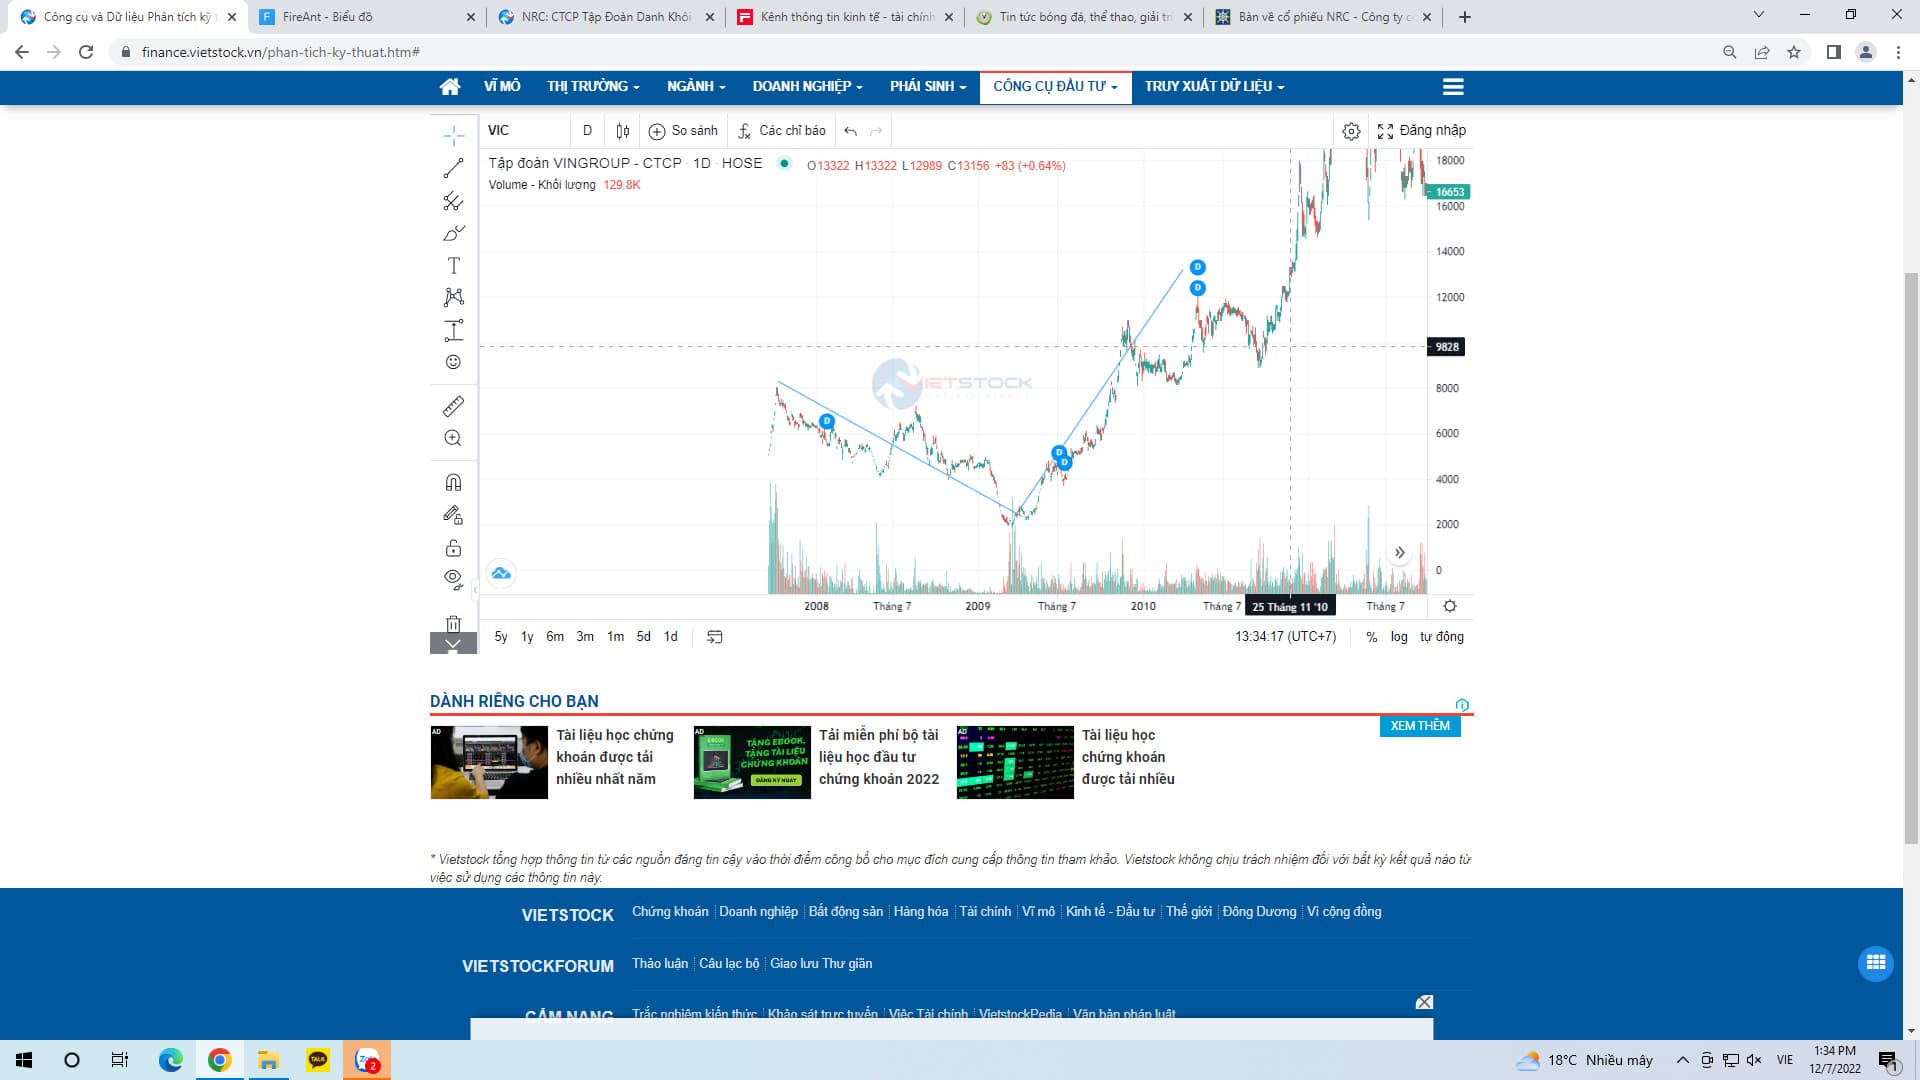
Task: Toggle log scale on chart
Action: [1398, 637]
